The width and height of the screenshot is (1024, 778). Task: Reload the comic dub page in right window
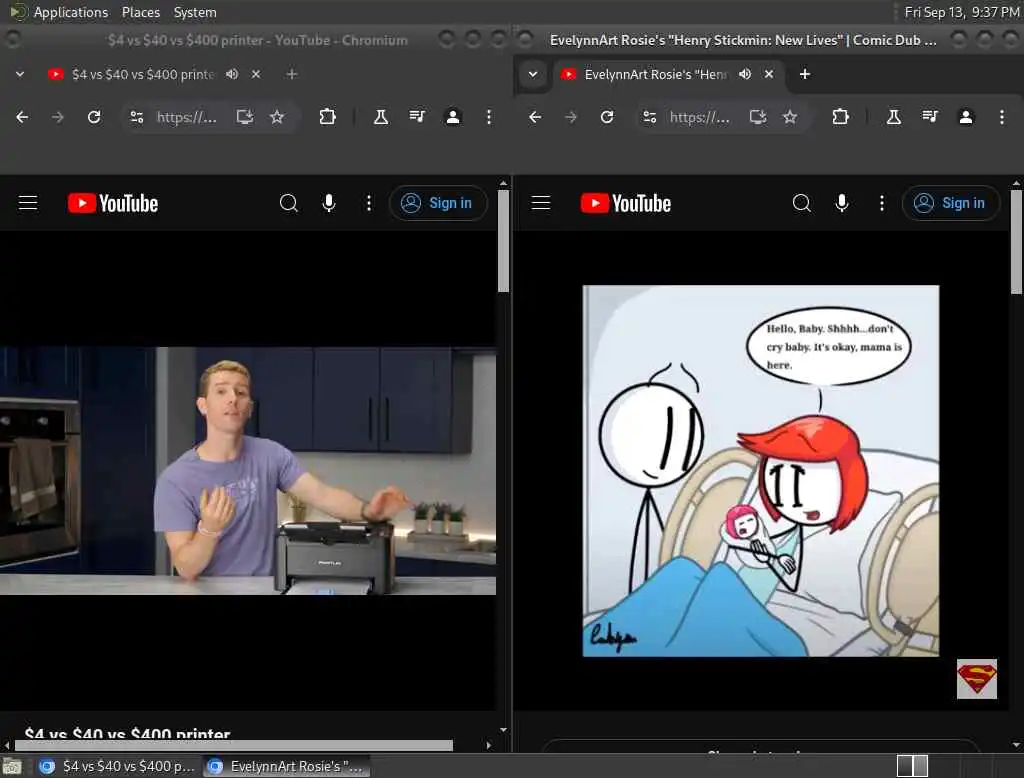(x=607, y=117)
